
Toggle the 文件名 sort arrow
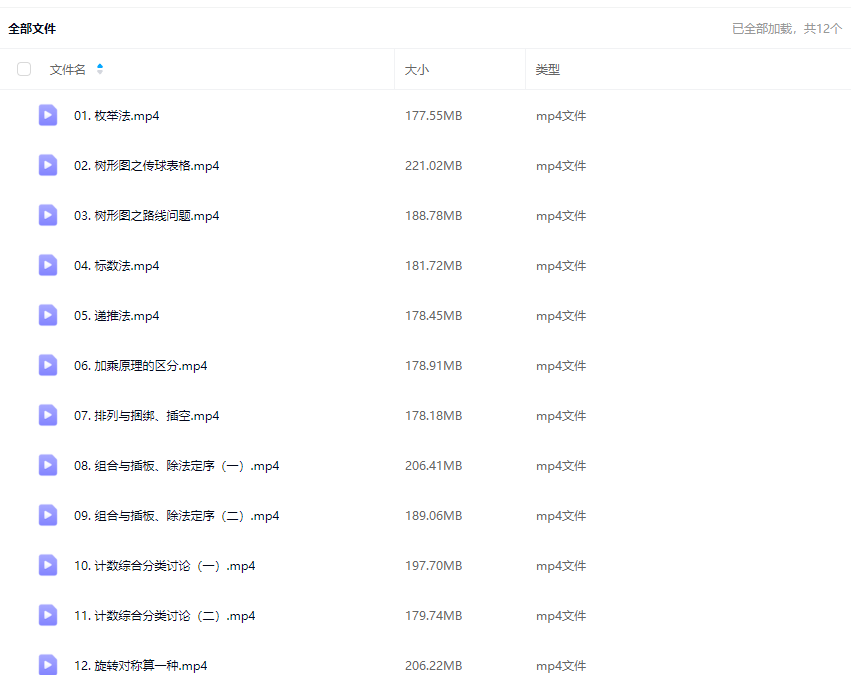click(x=100, y=69)
